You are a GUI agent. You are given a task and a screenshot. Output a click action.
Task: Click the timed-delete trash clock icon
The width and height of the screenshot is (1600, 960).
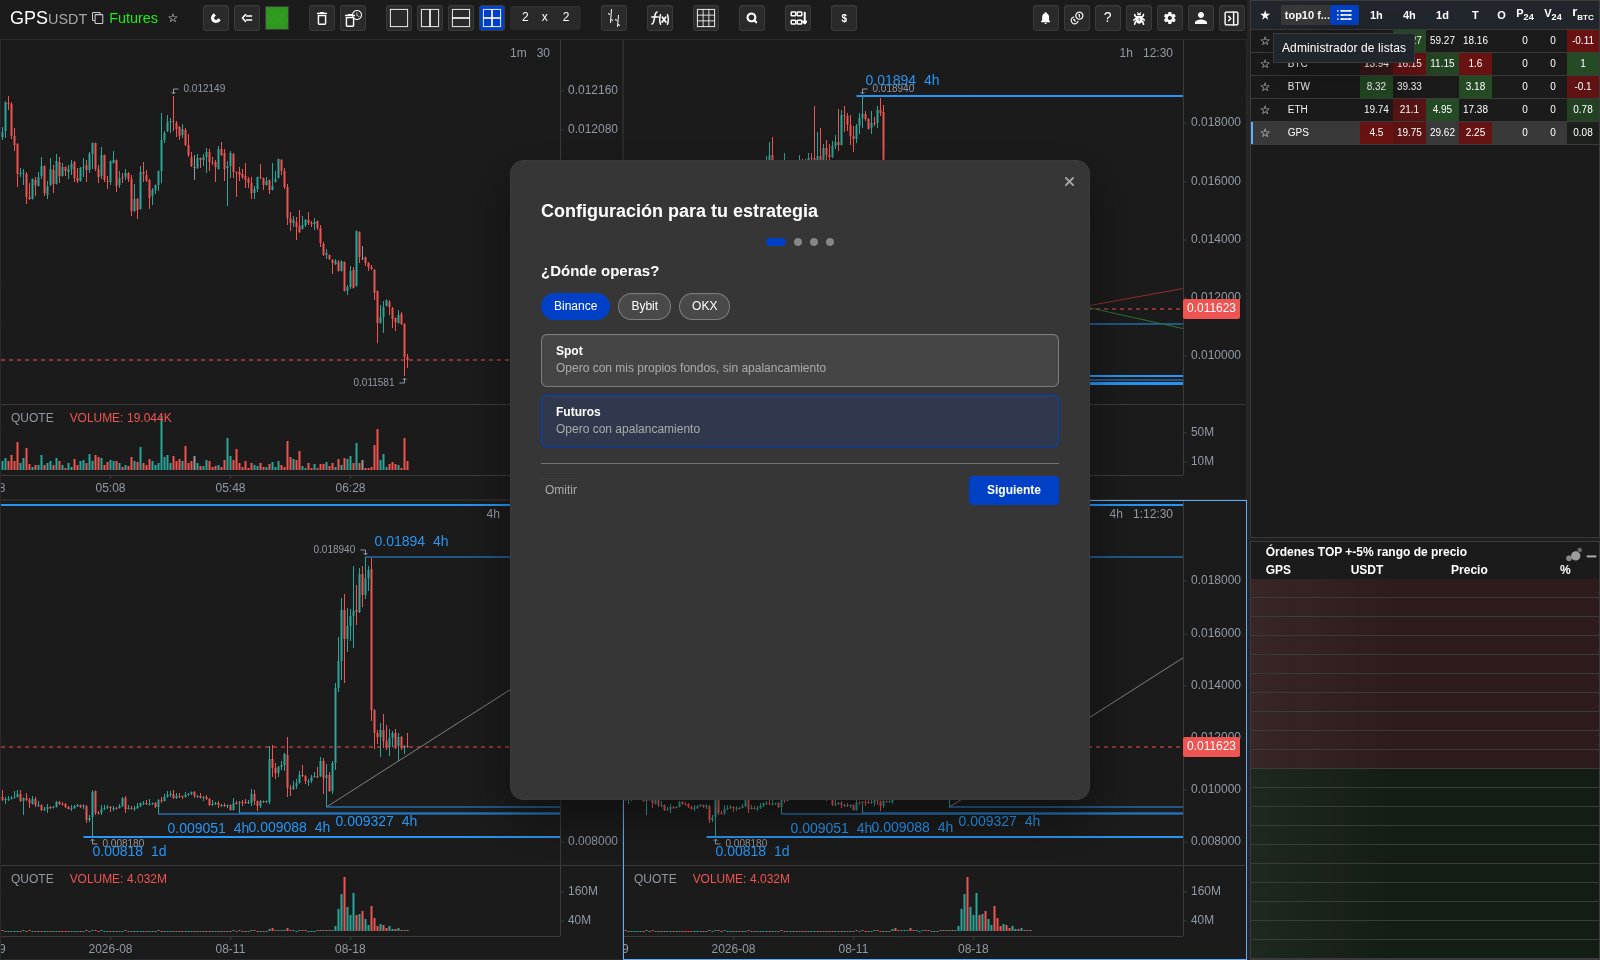pos(353,18)
